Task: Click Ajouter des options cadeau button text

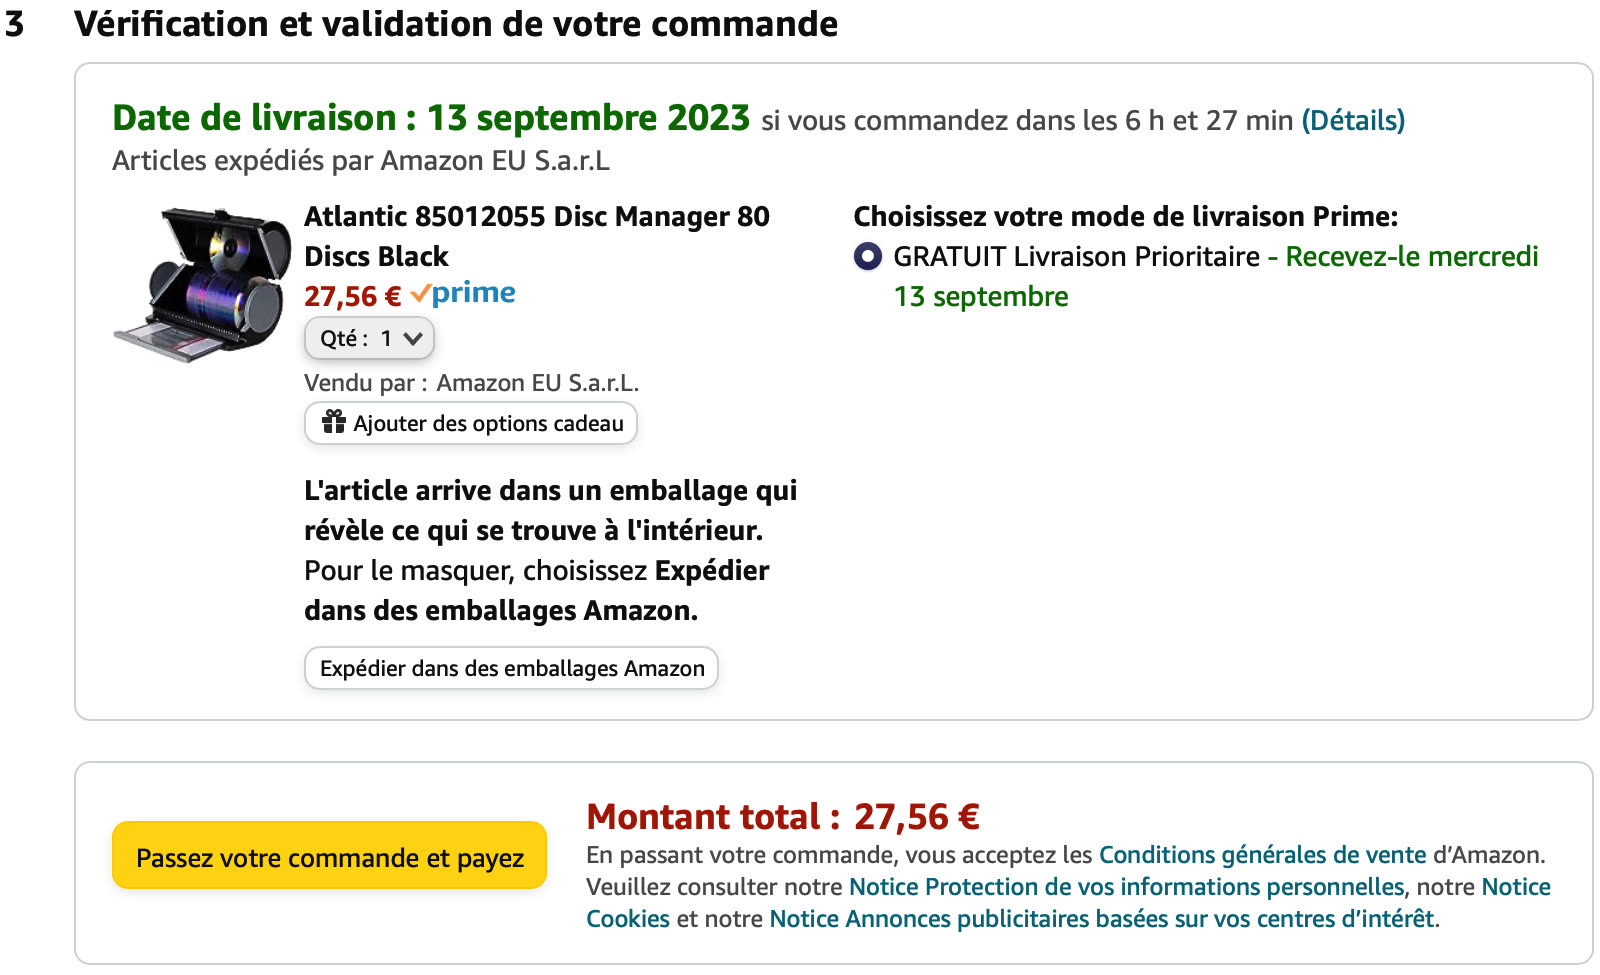Action: (x=488, y=424)
